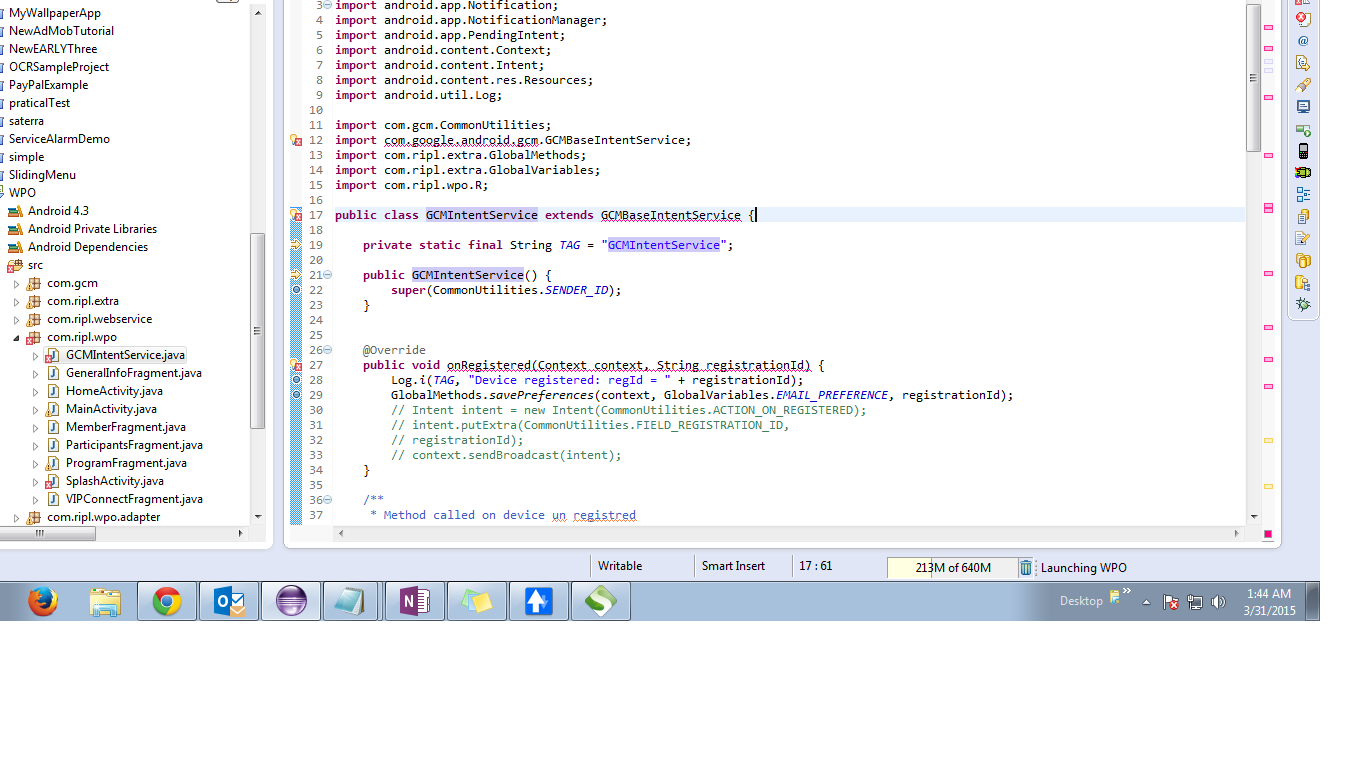Open the Debug view bug icon
Viewport: 1366px width, 768px height.
pyautogui.click(x=1303, y=304)
